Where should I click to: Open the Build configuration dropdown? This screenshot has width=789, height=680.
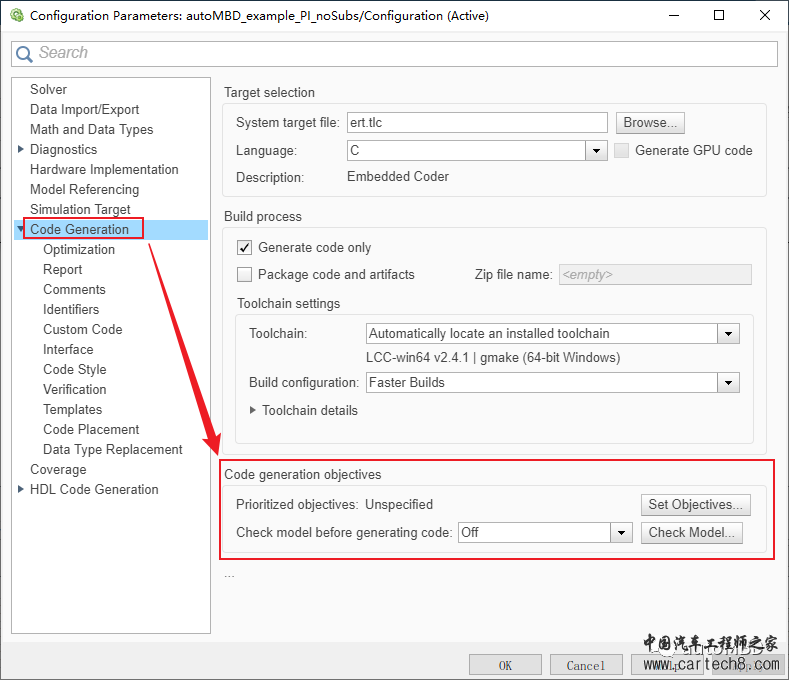click(728, 383)
